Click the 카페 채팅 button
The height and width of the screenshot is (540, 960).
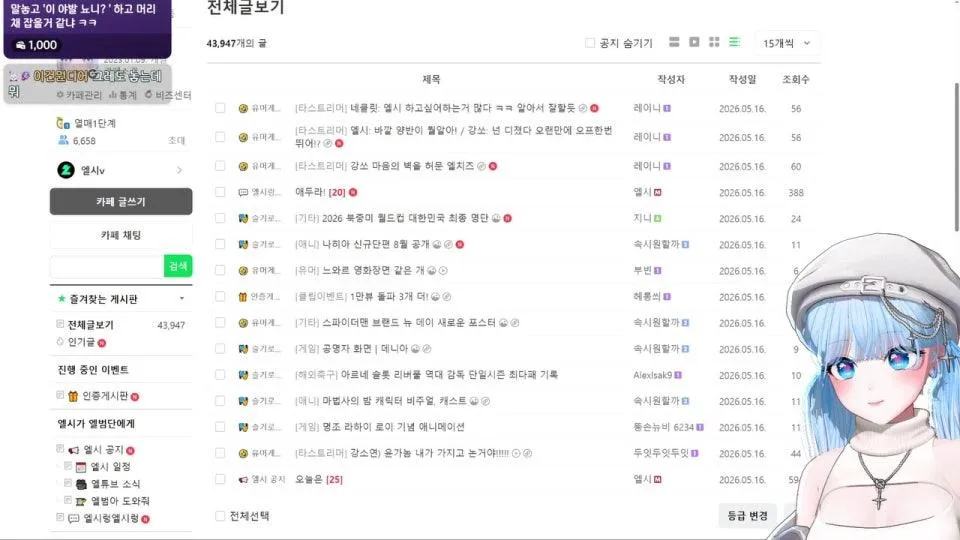[121, 235]
